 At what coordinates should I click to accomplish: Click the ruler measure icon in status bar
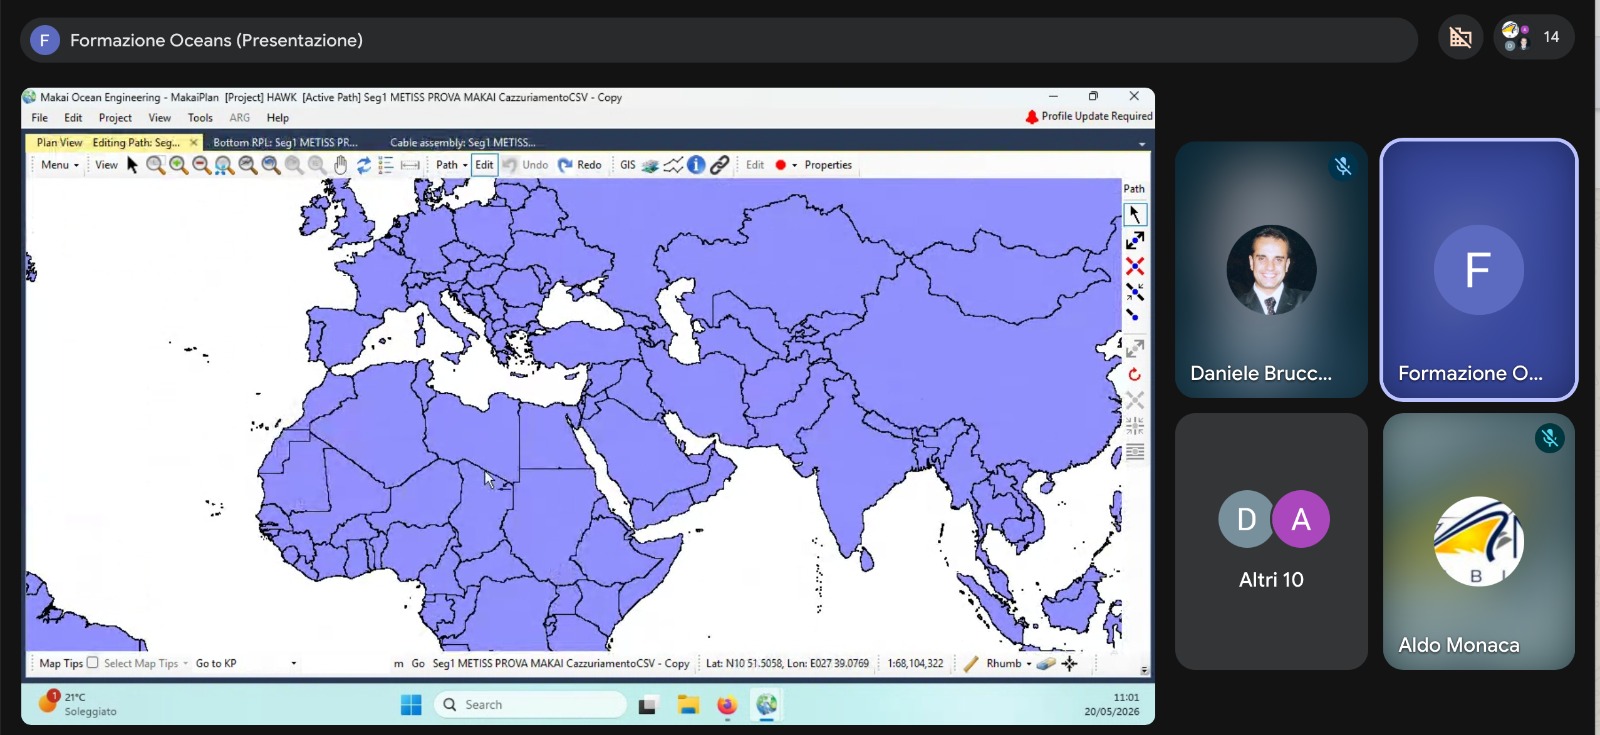coord(971,663)
